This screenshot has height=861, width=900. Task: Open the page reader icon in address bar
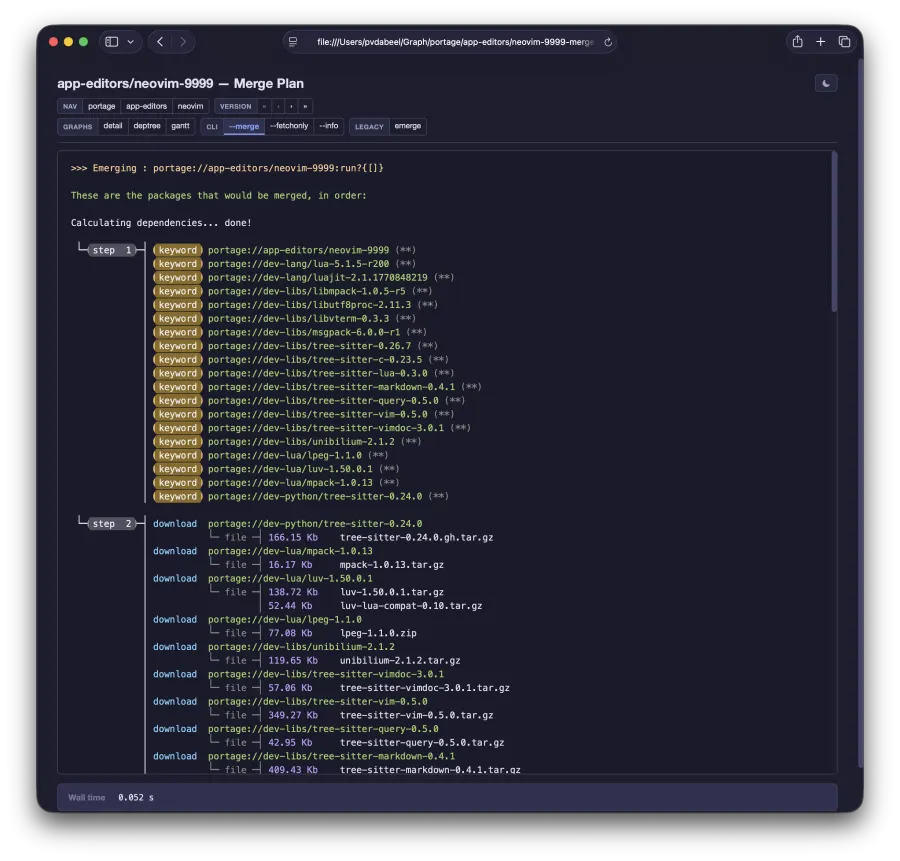(x=293, y=42)
